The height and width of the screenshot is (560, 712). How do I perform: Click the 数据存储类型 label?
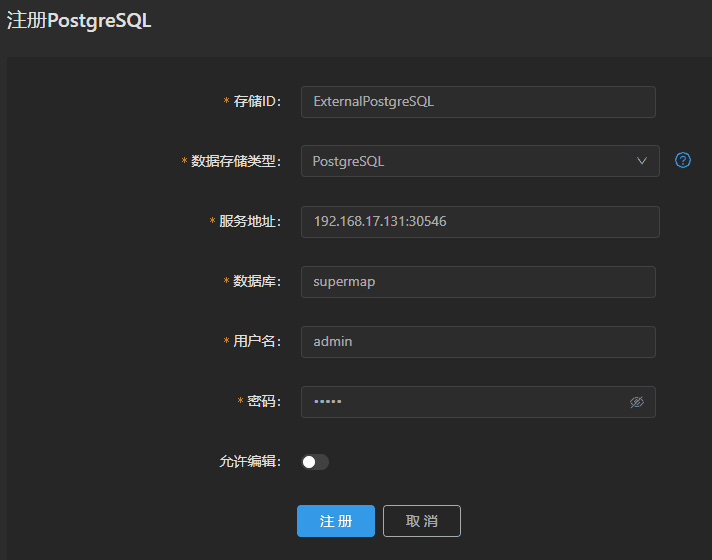236,161
